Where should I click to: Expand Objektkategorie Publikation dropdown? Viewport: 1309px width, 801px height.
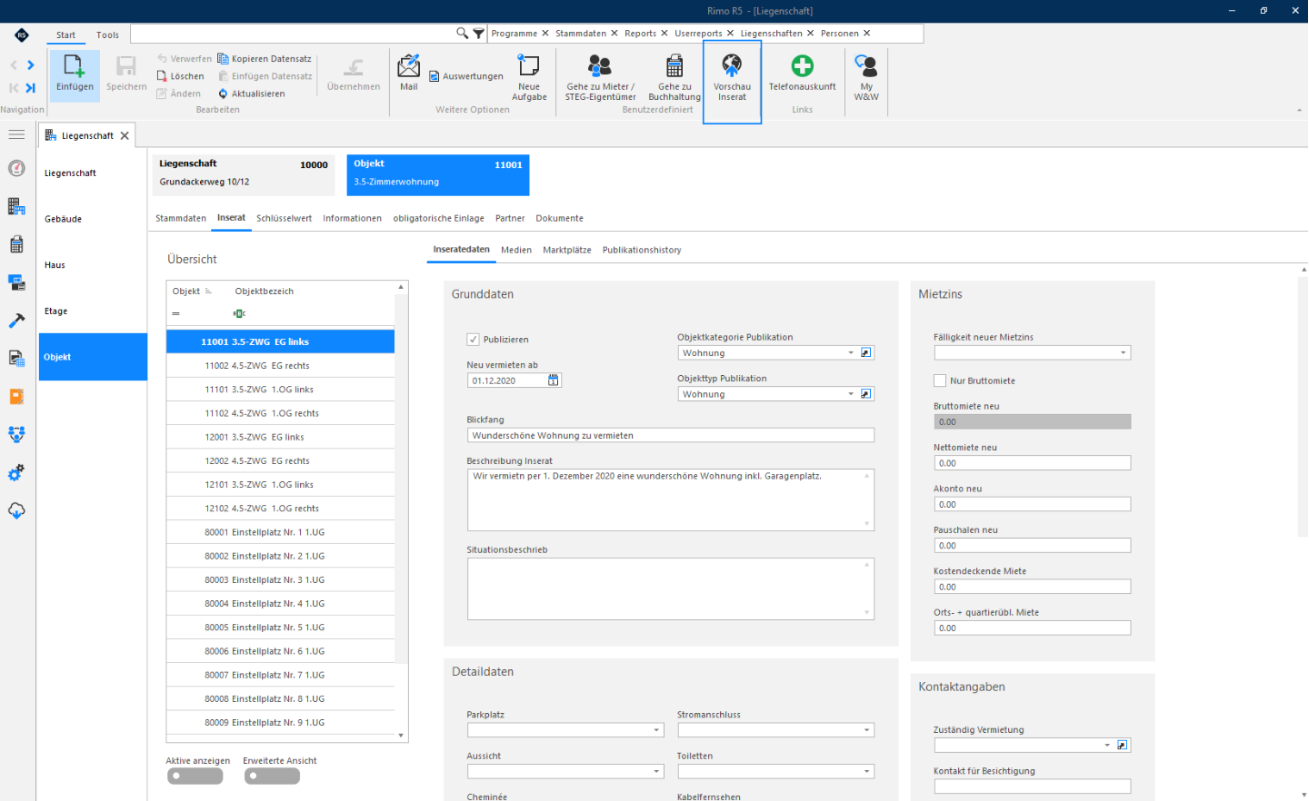[851, 353]
